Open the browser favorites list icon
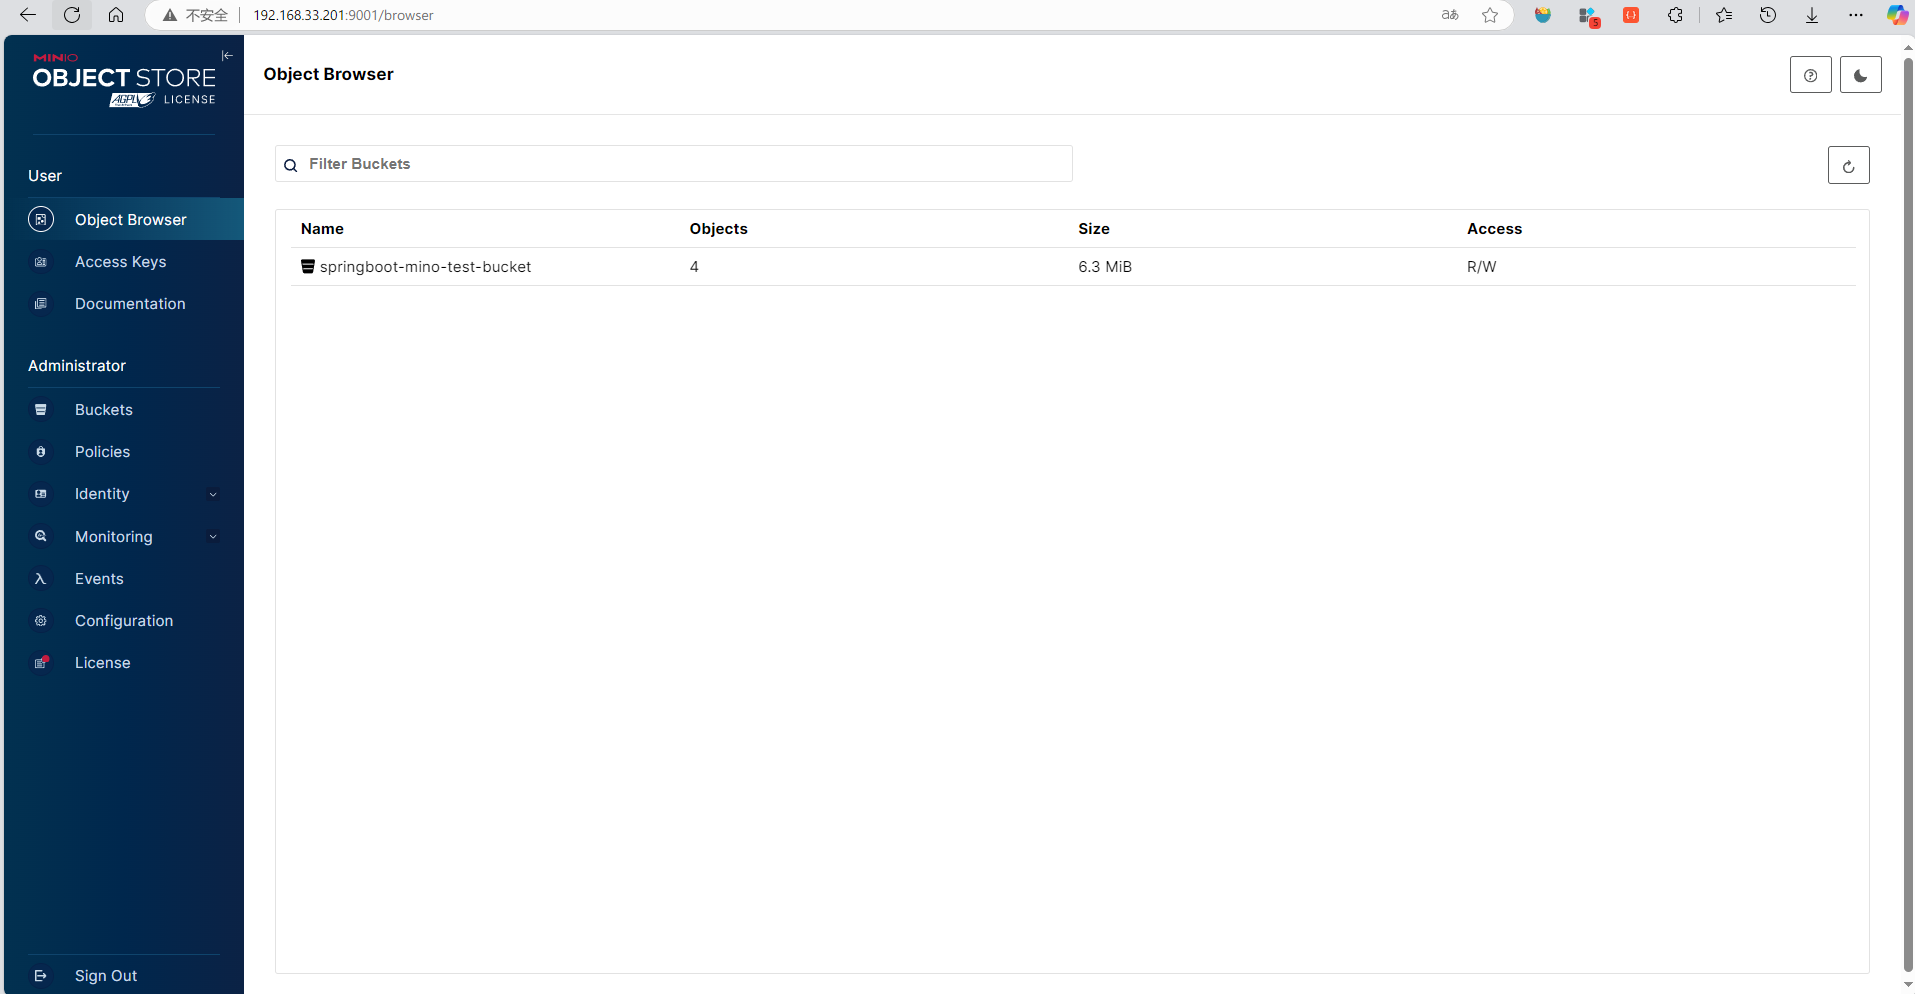The width and height of the screenshot is (1915, 994). [1724, 15]
